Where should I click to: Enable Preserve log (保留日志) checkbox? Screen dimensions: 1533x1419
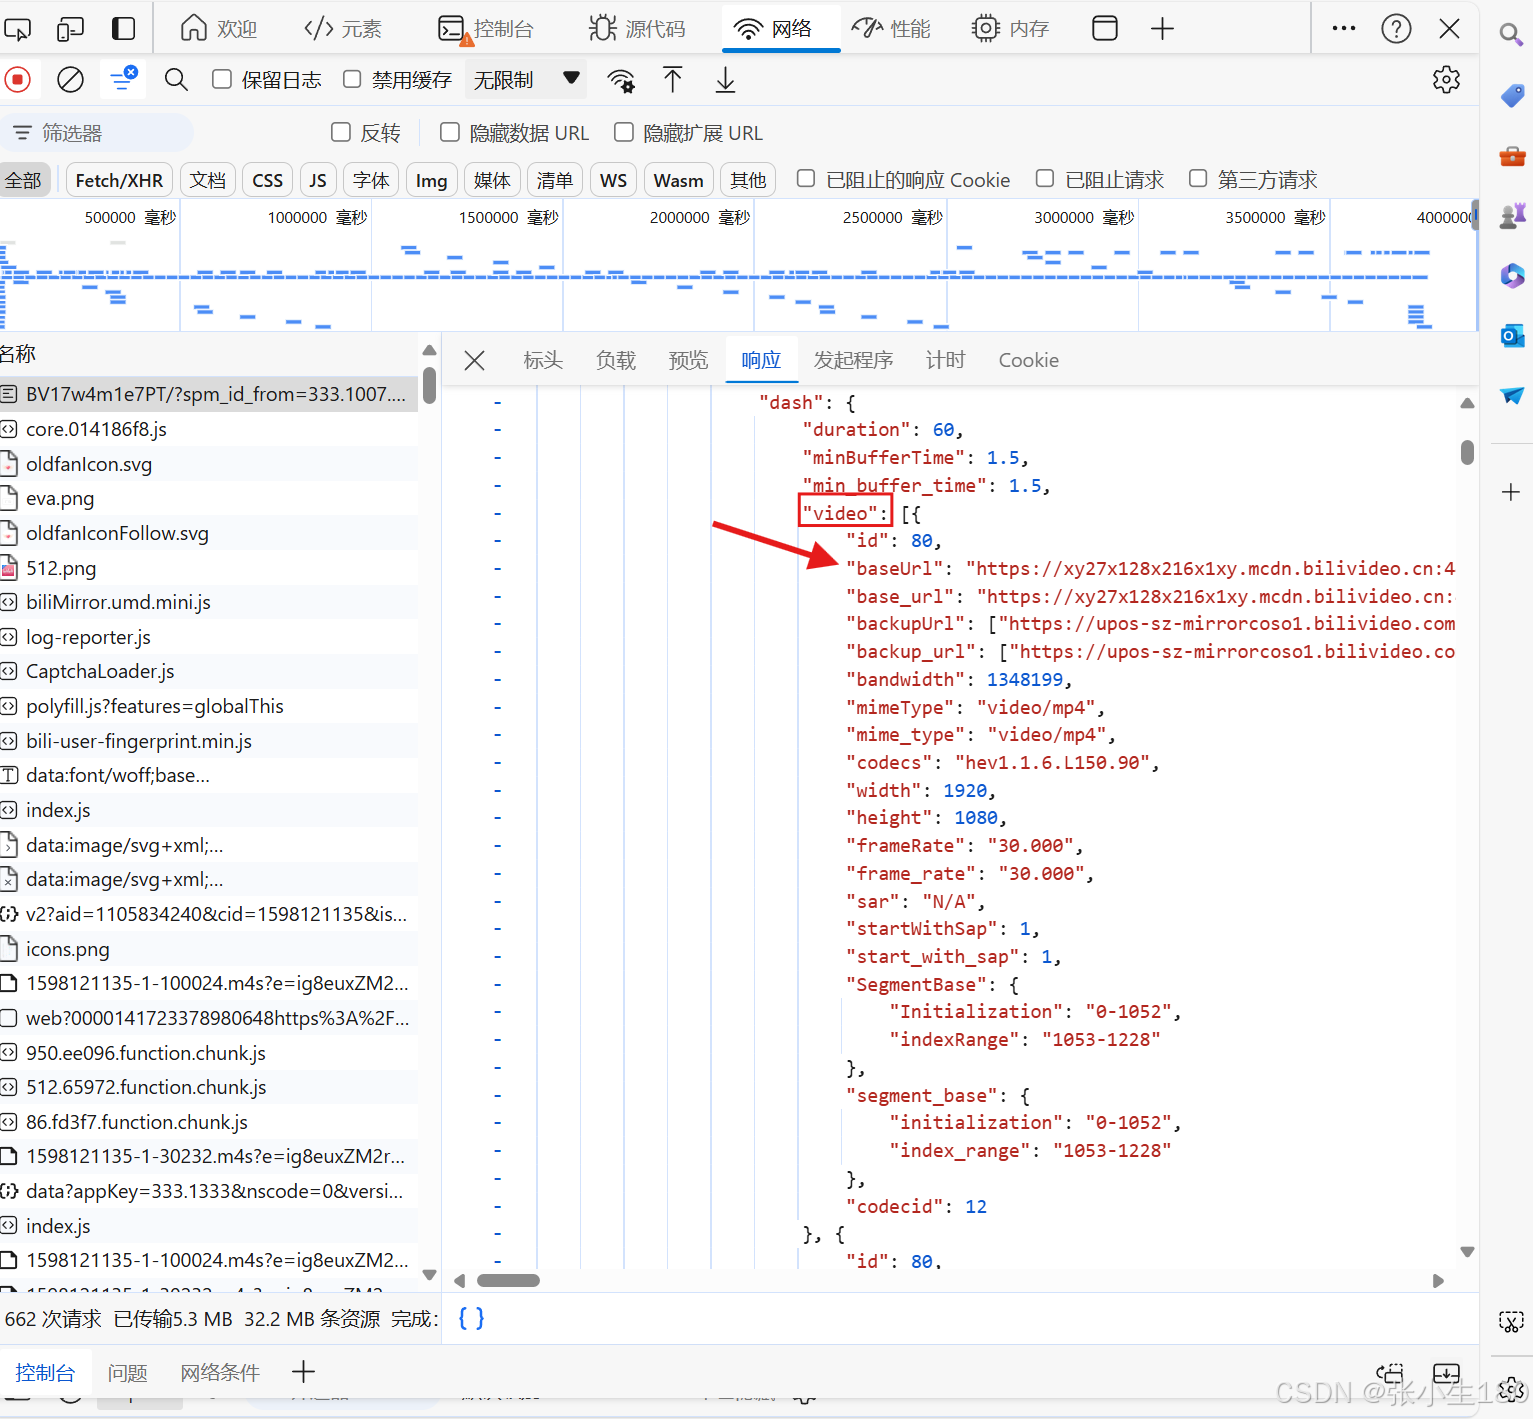pos(222,79)
